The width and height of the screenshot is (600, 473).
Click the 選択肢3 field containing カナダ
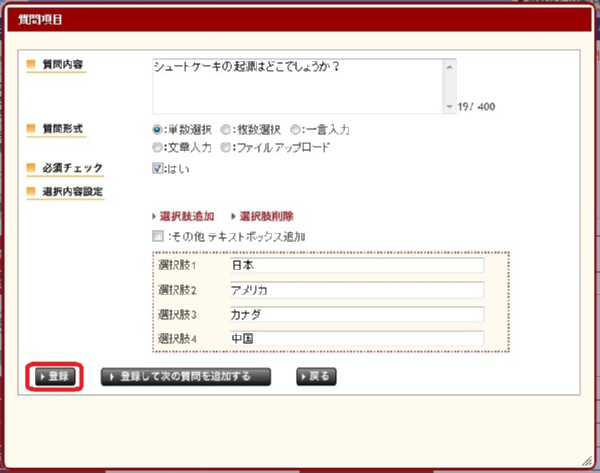coord(354,314)
